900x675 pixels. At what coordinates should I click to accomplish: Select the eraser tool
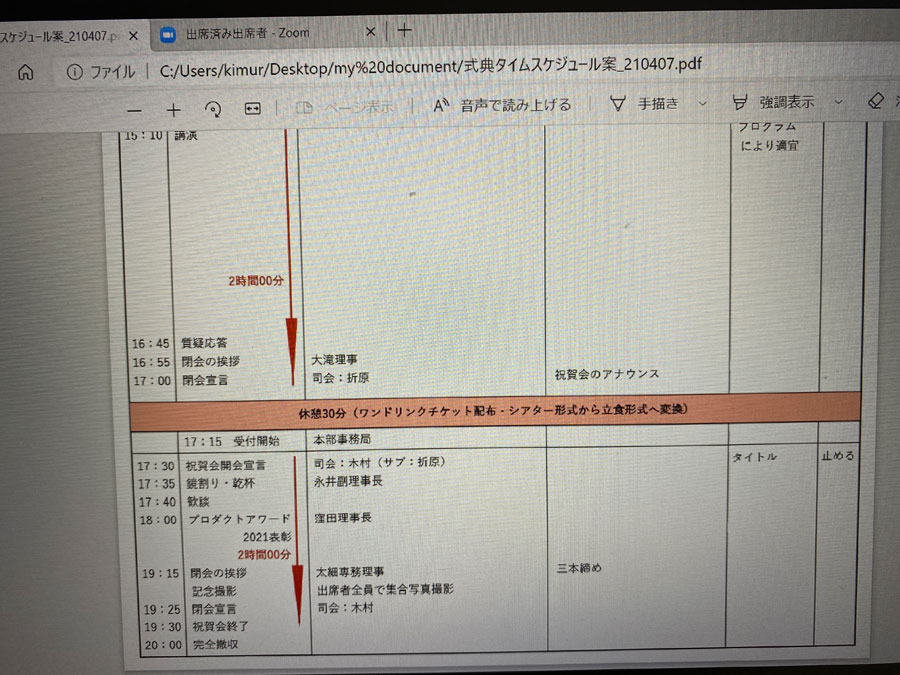(875, 101)
